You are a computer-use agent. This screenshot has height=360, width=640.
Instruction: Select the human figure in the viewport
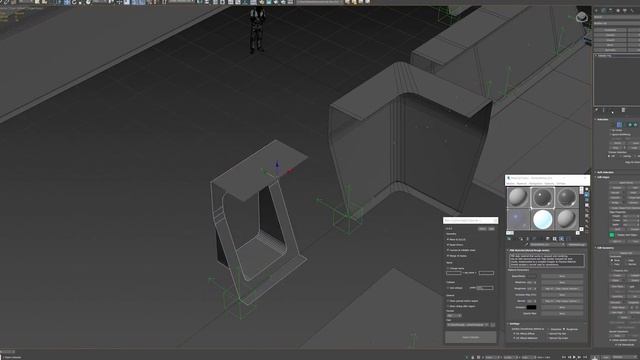click(x=257, y=29)
